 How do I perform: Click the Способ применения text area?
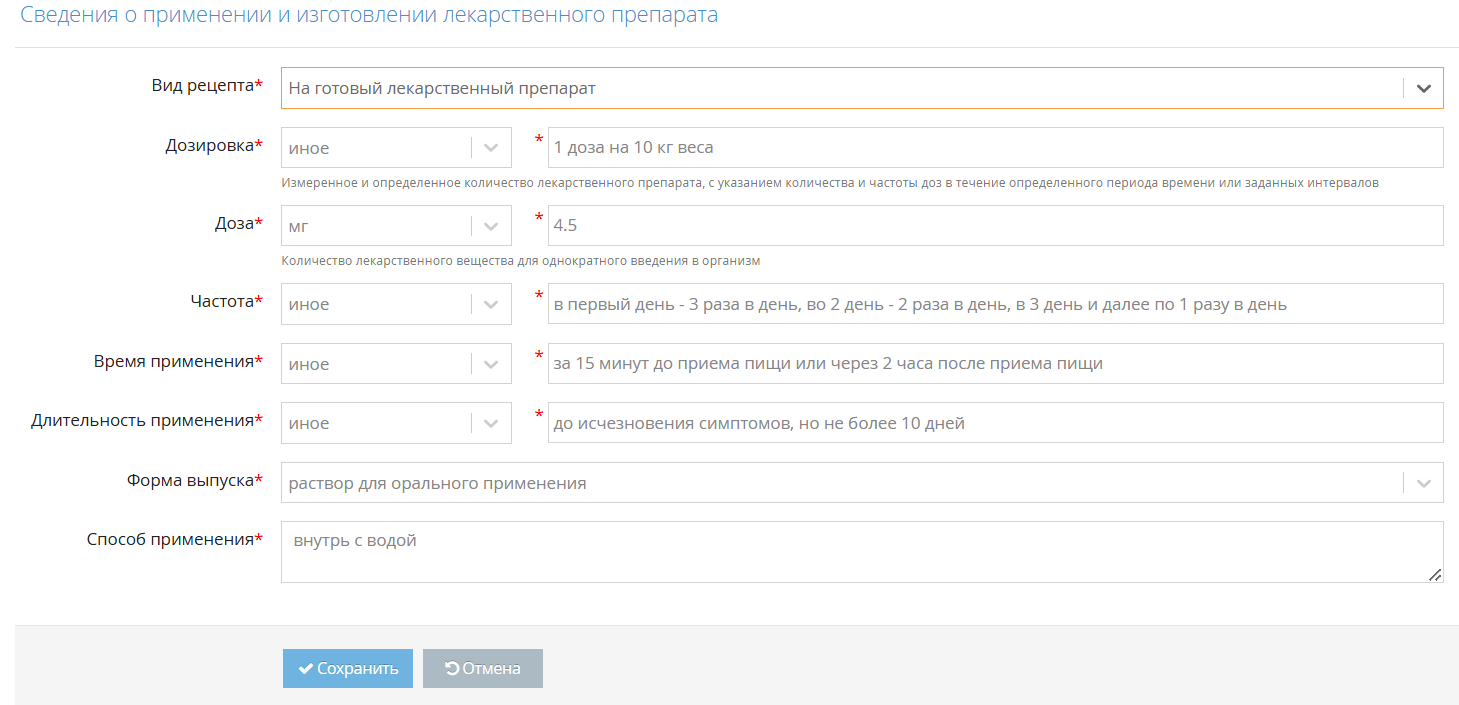[x=860, y=552]
